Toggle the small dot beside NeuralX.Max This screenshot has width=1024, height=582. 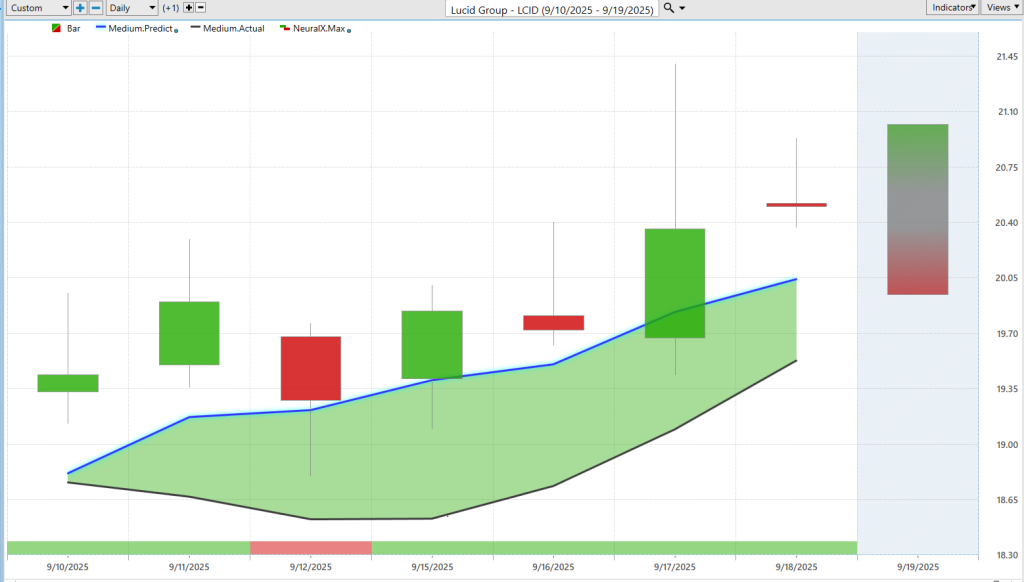point(349,31)
